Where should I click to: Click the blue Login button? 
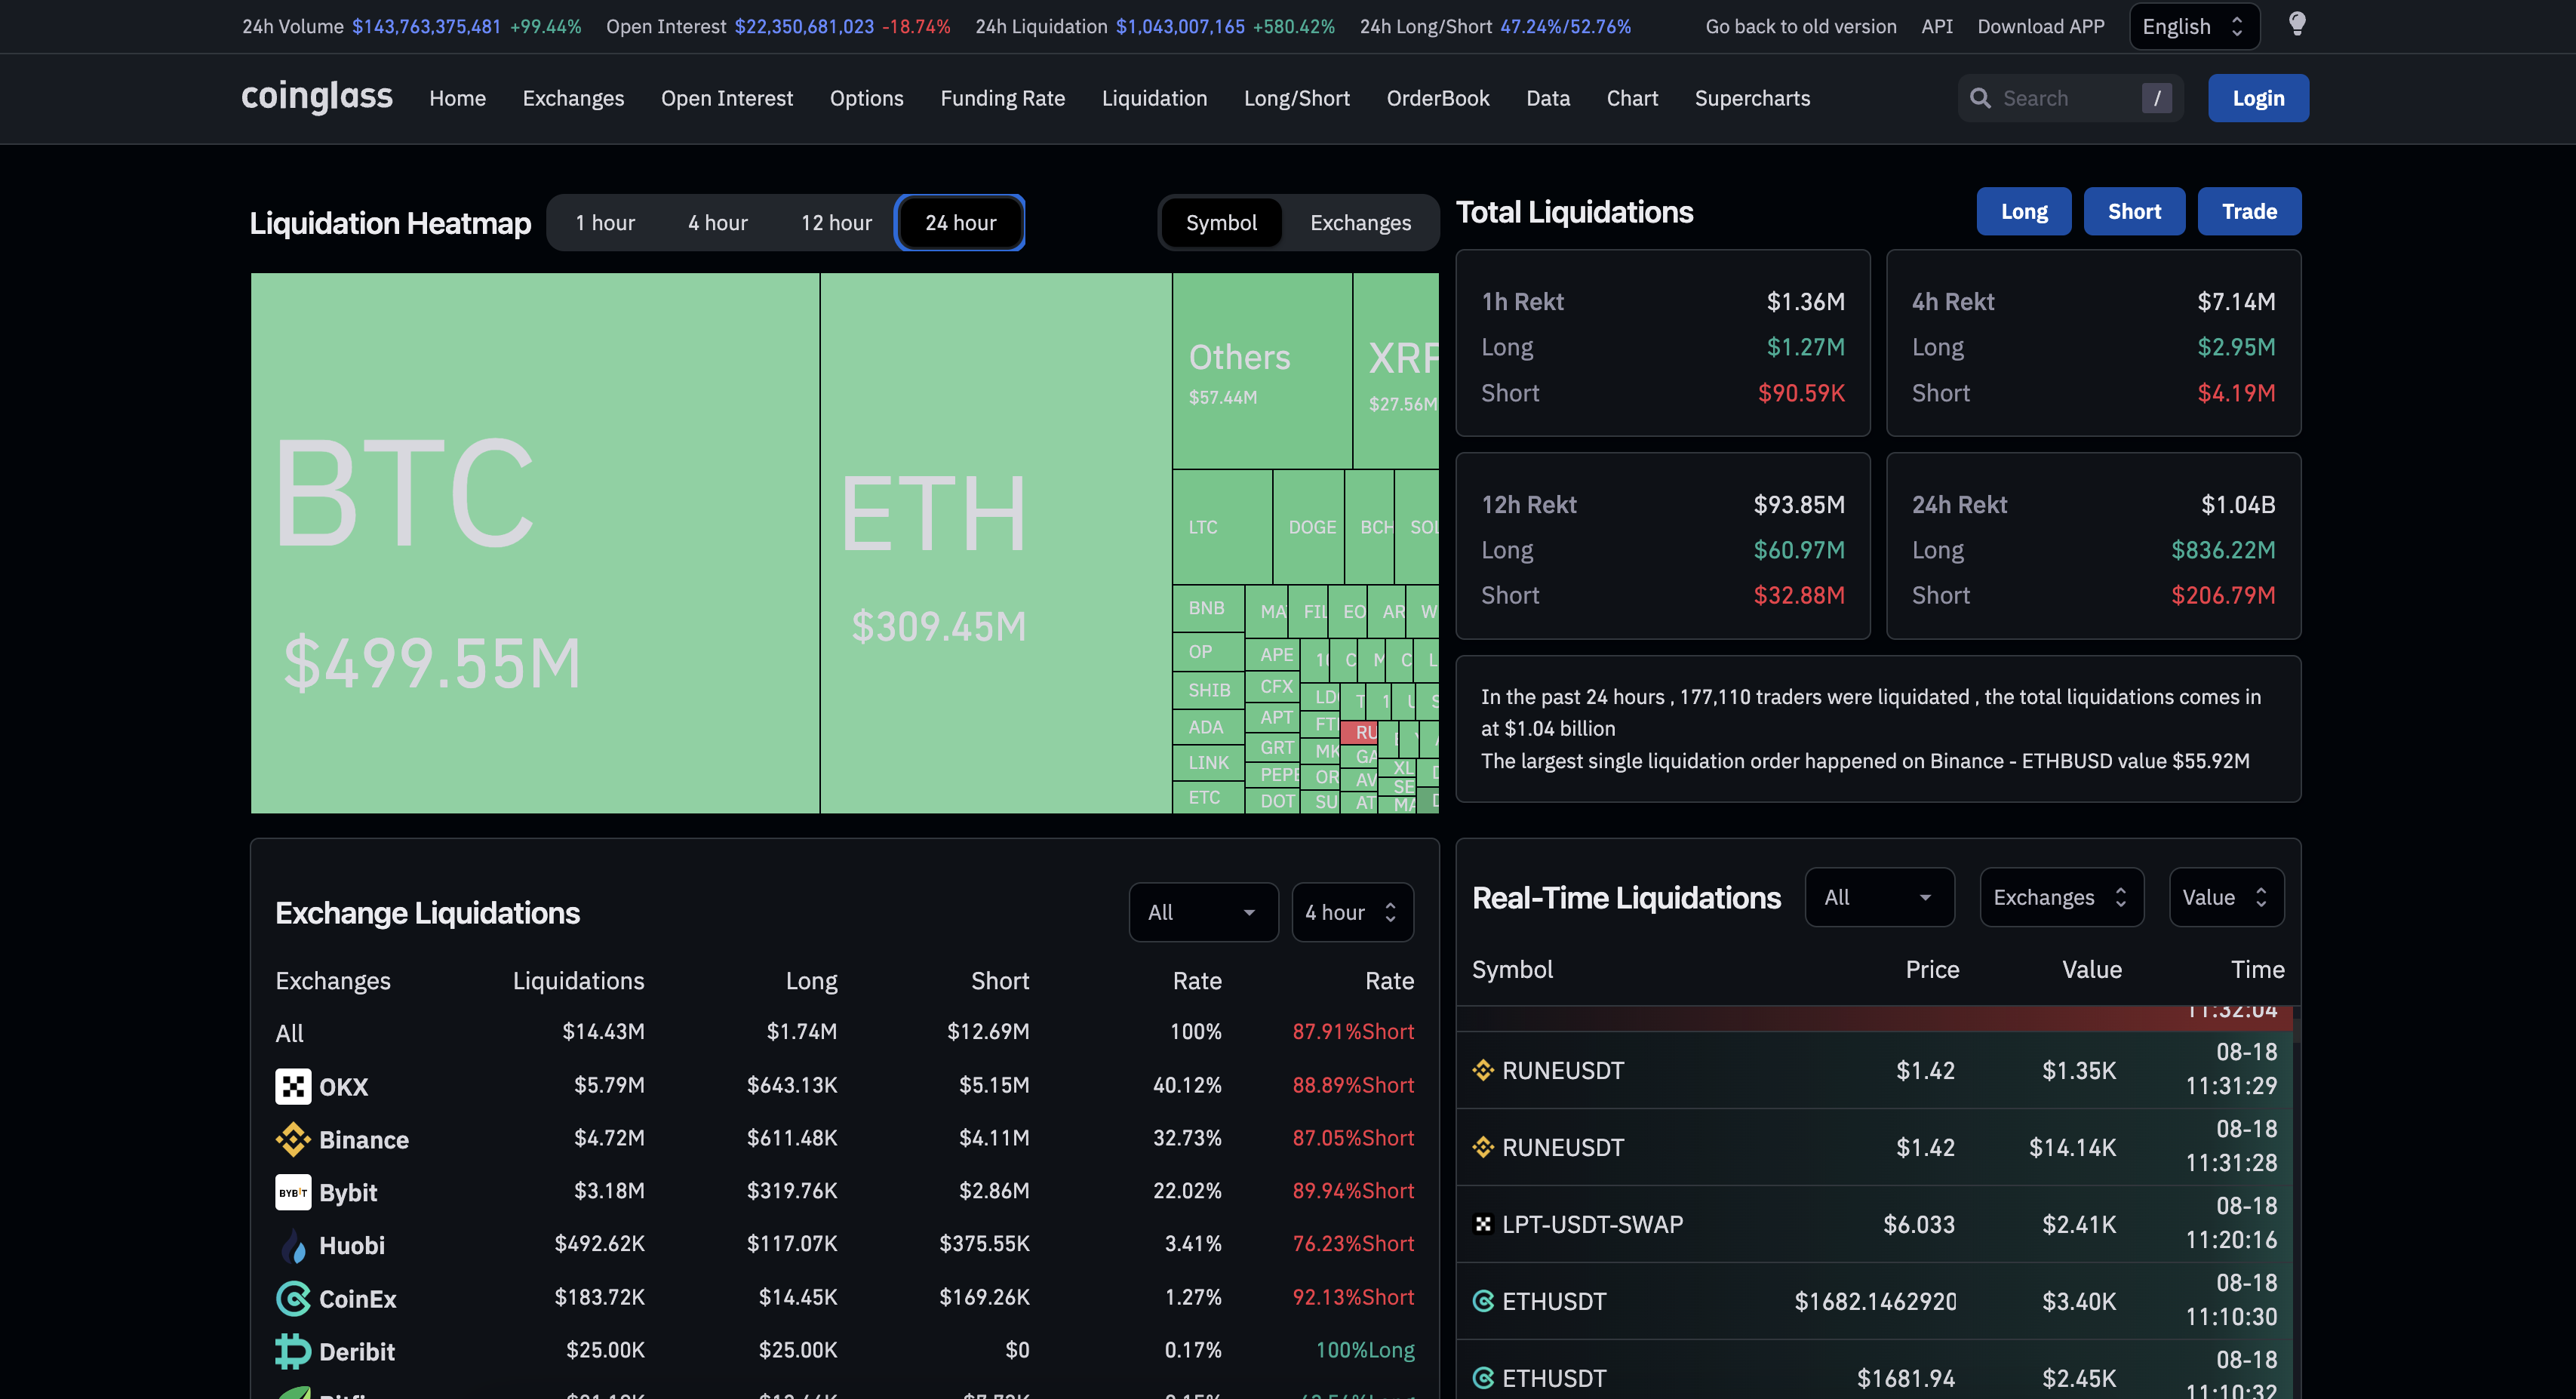click(x=2258, y=98)
